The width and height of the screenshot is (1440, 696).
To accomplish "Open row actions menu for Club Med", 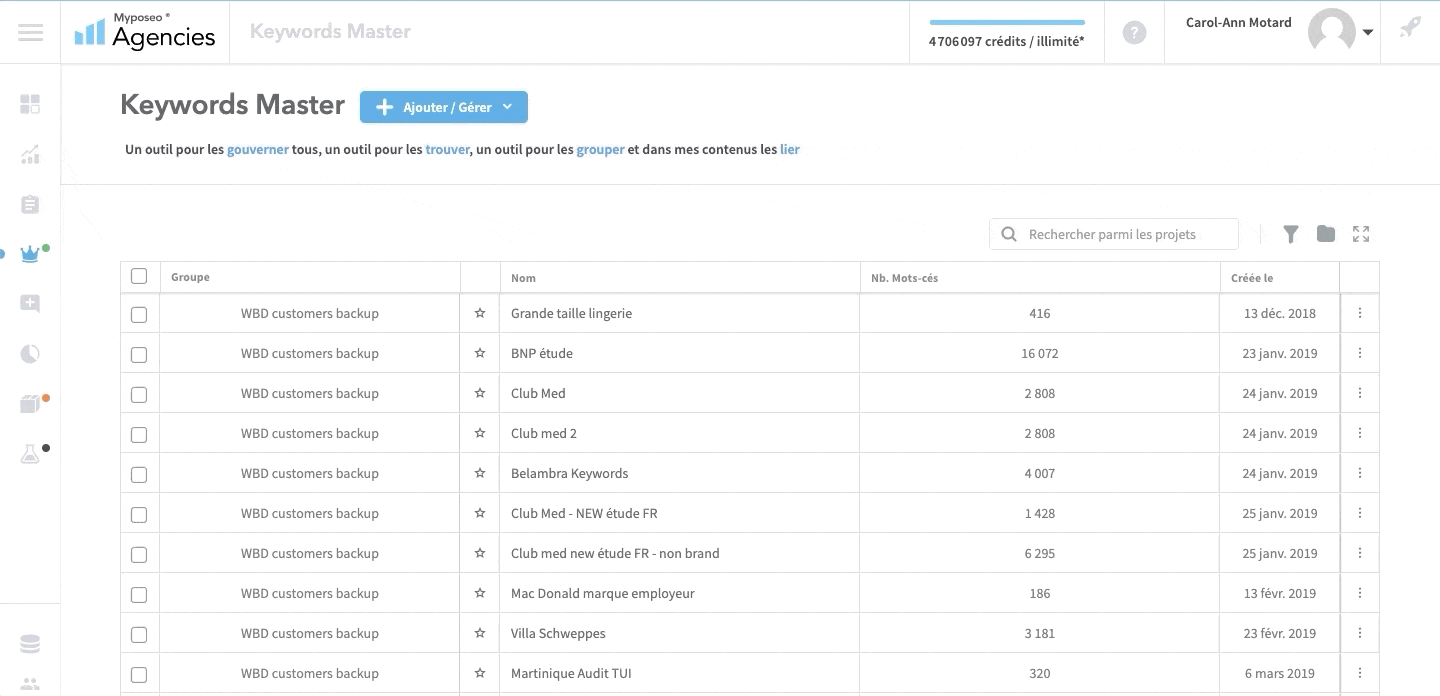I will 1360,393.
